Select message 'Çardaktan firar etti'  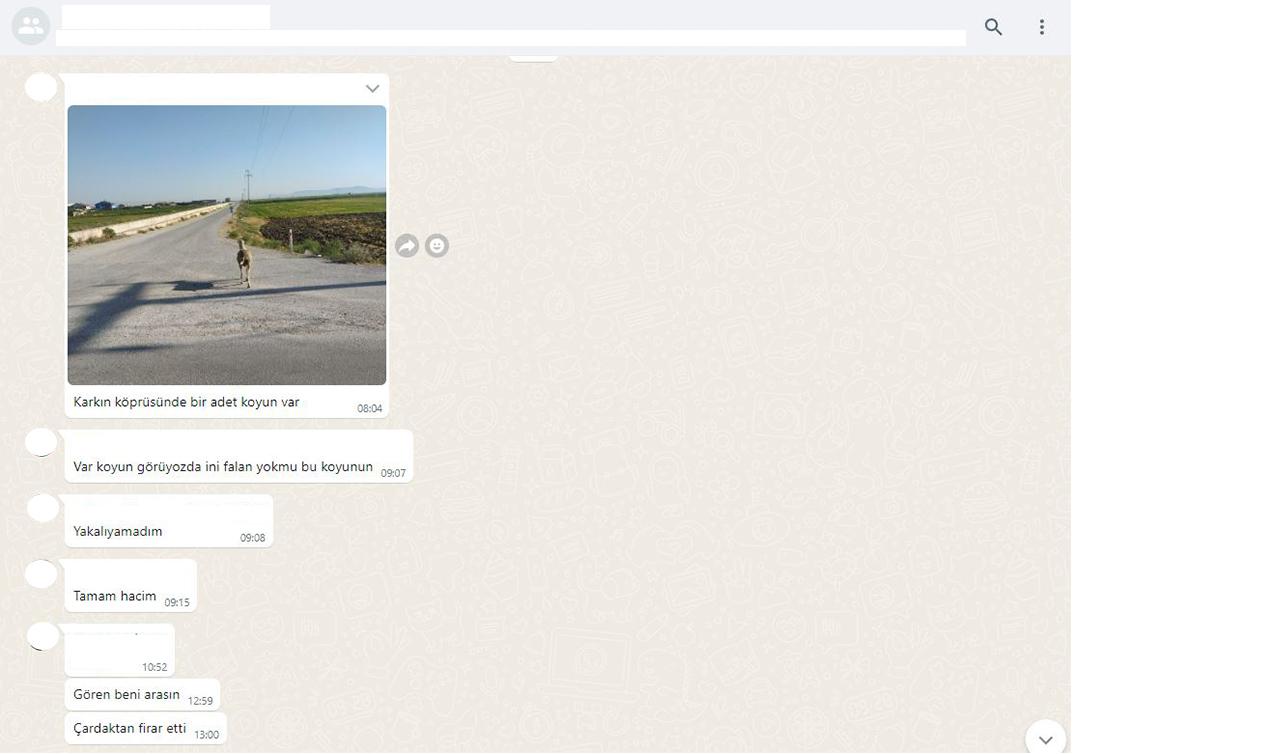pos(130,728)
